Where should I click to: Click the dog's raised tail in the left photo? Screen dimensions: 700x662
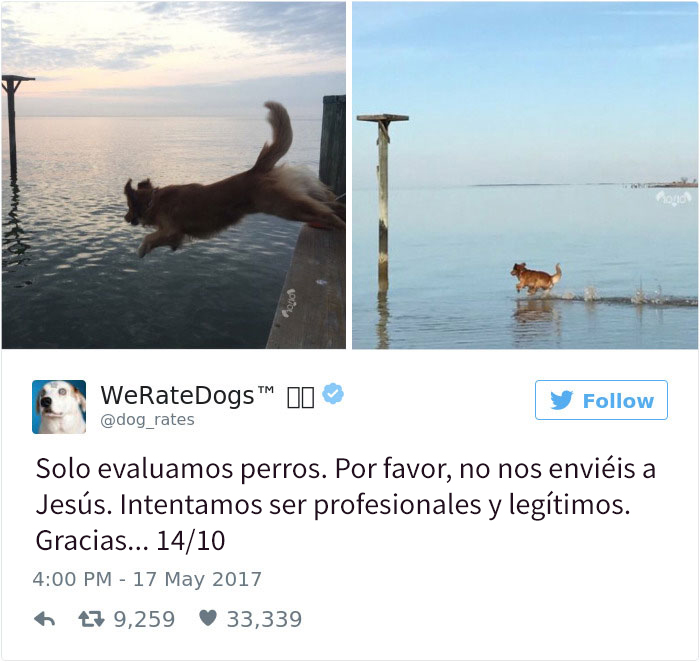coord(275,134)
